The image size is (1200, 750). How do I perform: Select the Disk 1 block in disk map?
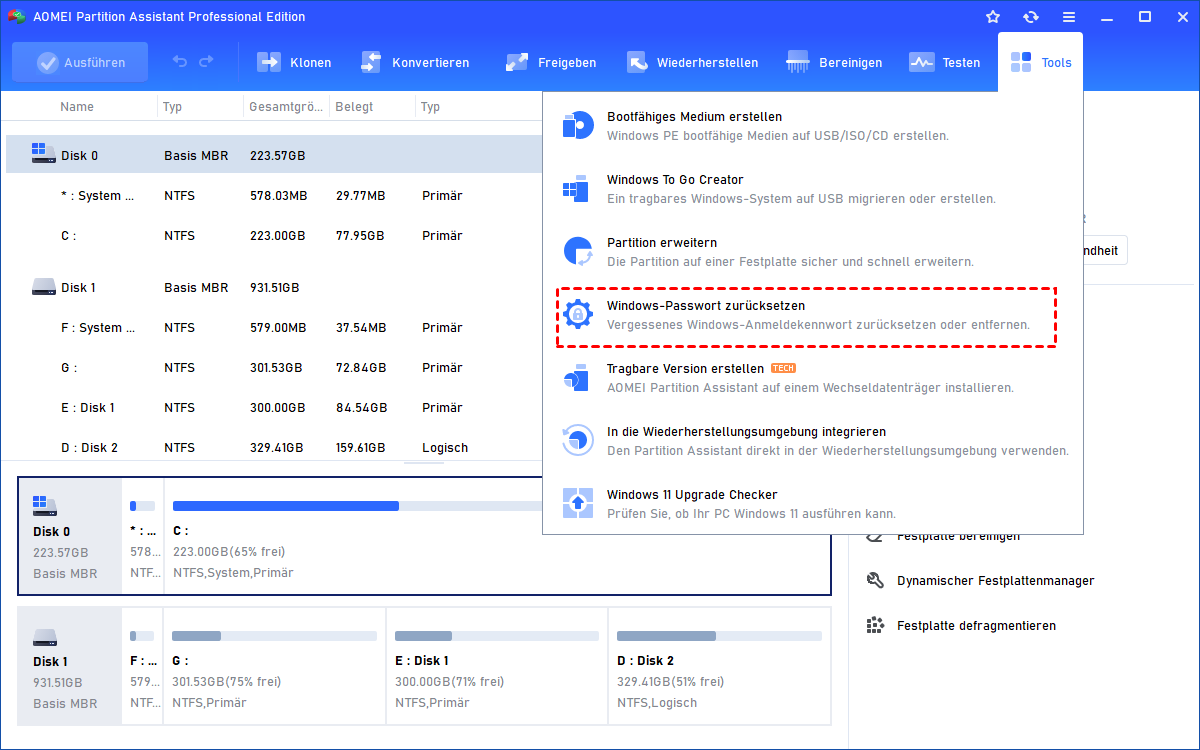point(70,666)
